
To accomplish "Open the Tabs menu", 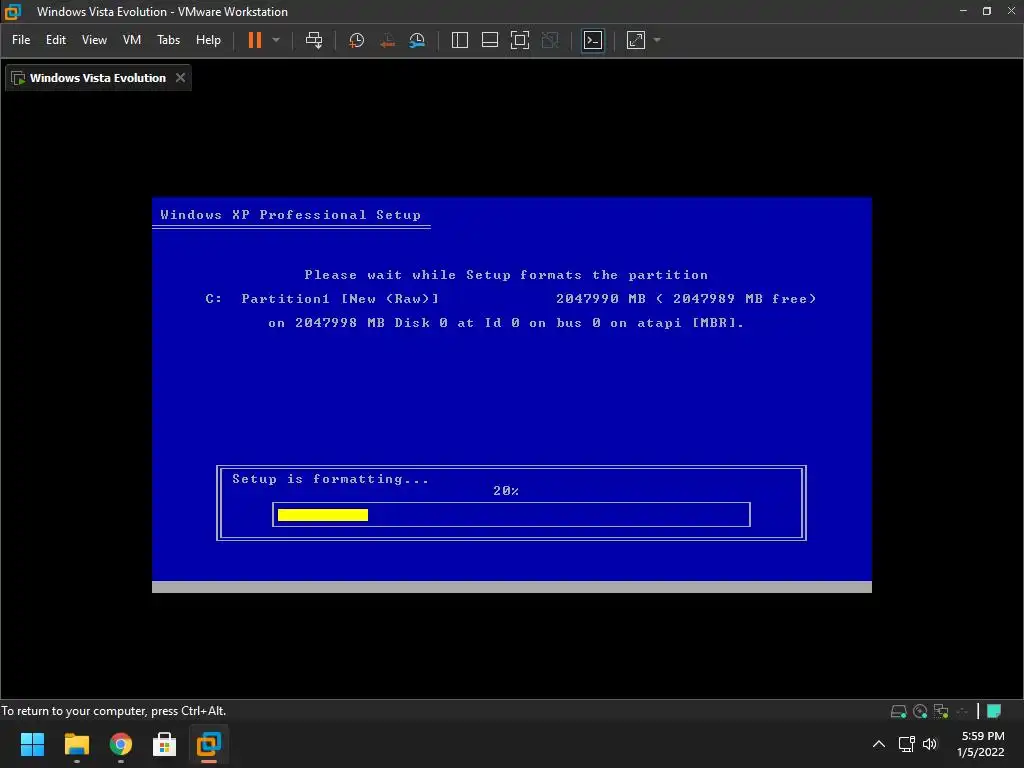I will (x=168, y=40).
